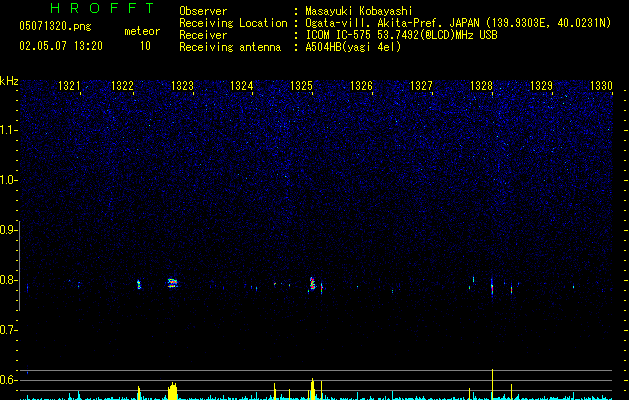Click the 0.6 kHz frequency label
Screen dimensions: 629x400
click(x=8, y=380)
